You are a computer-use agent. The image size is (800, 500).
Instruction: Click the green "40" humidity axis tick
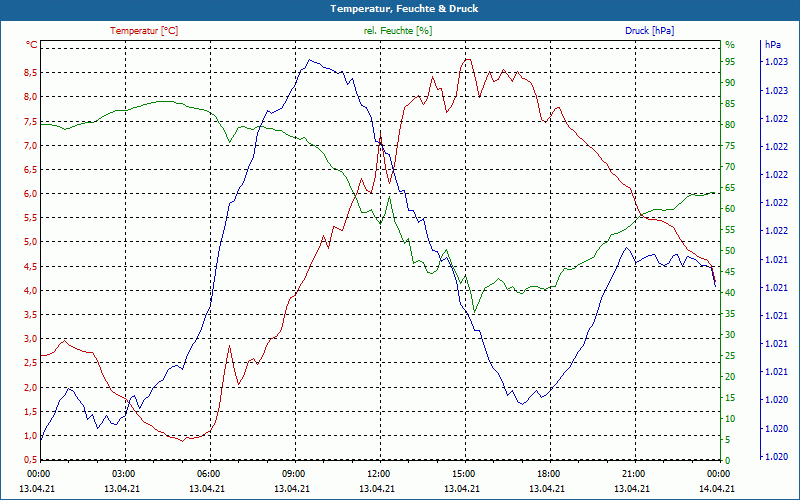point(730,292)
